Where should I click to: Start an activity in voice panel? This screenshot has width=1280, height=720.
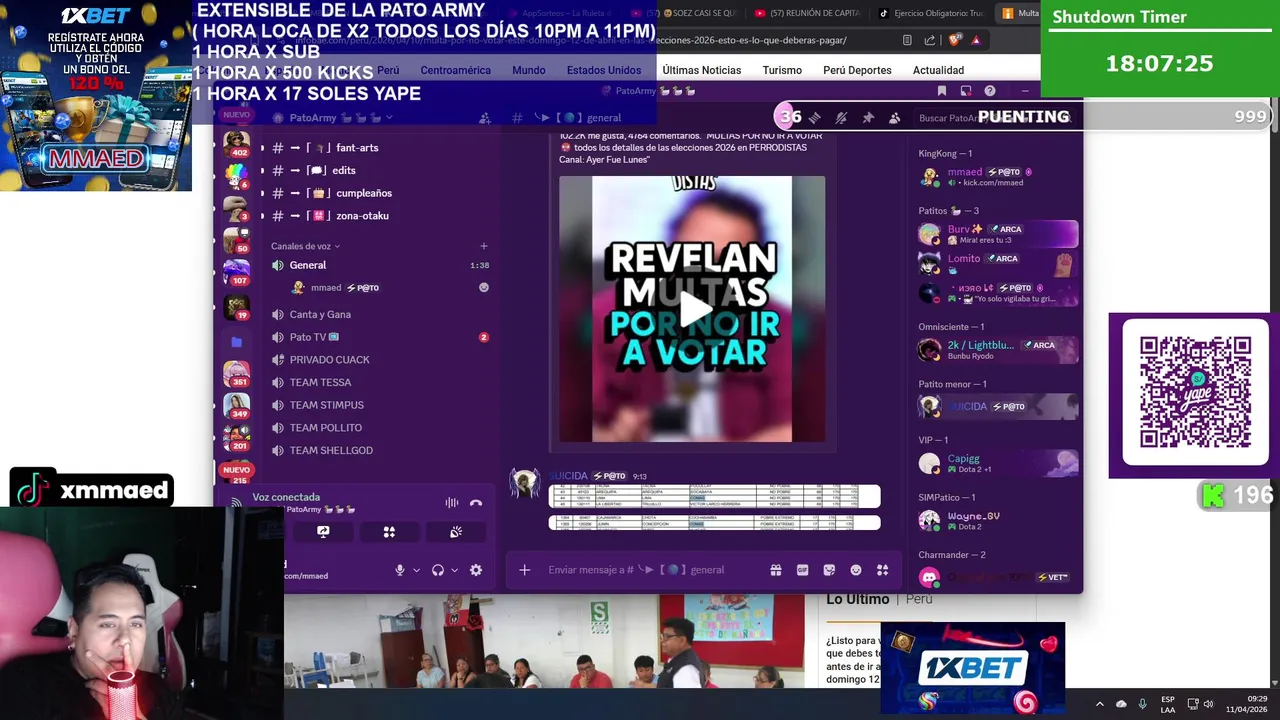389,532
